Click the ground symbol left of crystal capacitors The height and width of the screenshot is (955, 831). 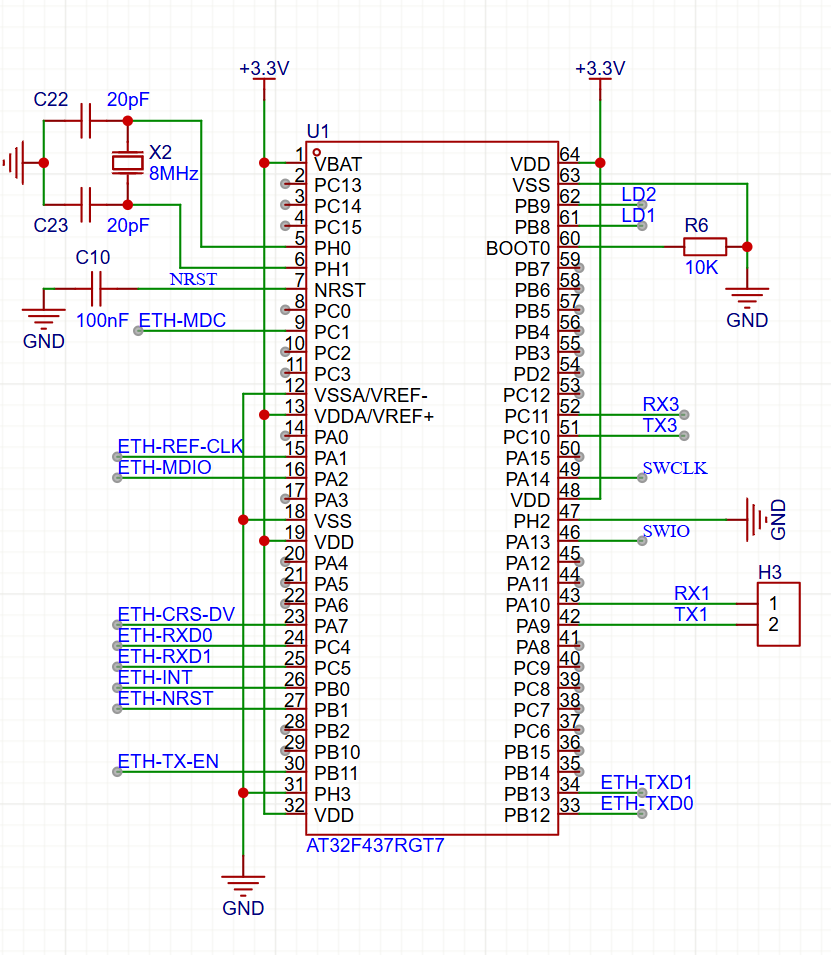[x=15, y=163]
